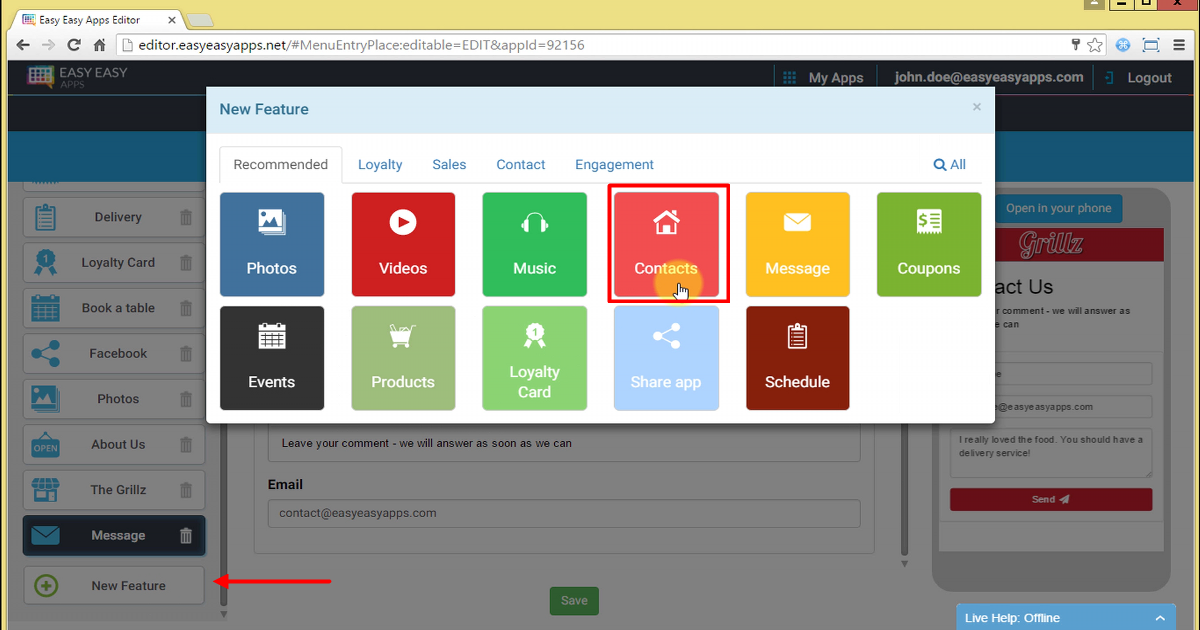Search all features using All link
Viewport: 1200px width, 630px height.
coord(950,165)
